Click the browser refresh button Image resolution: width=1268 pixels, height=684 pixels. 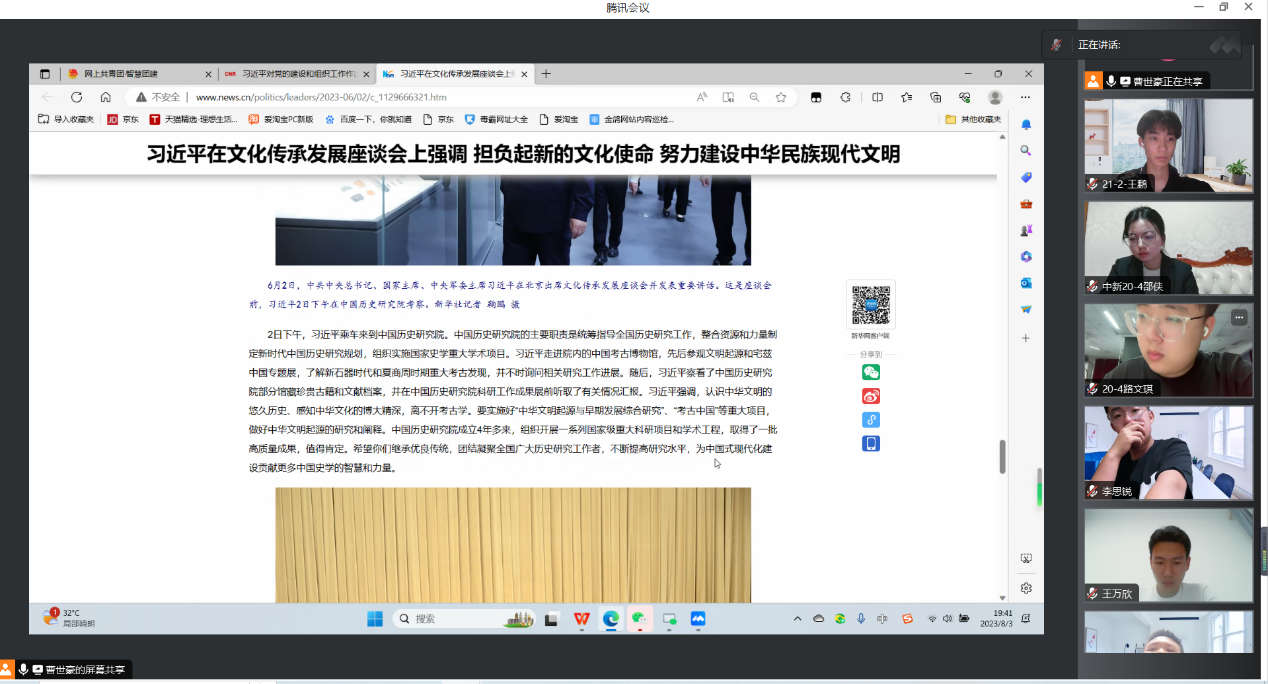76,97
